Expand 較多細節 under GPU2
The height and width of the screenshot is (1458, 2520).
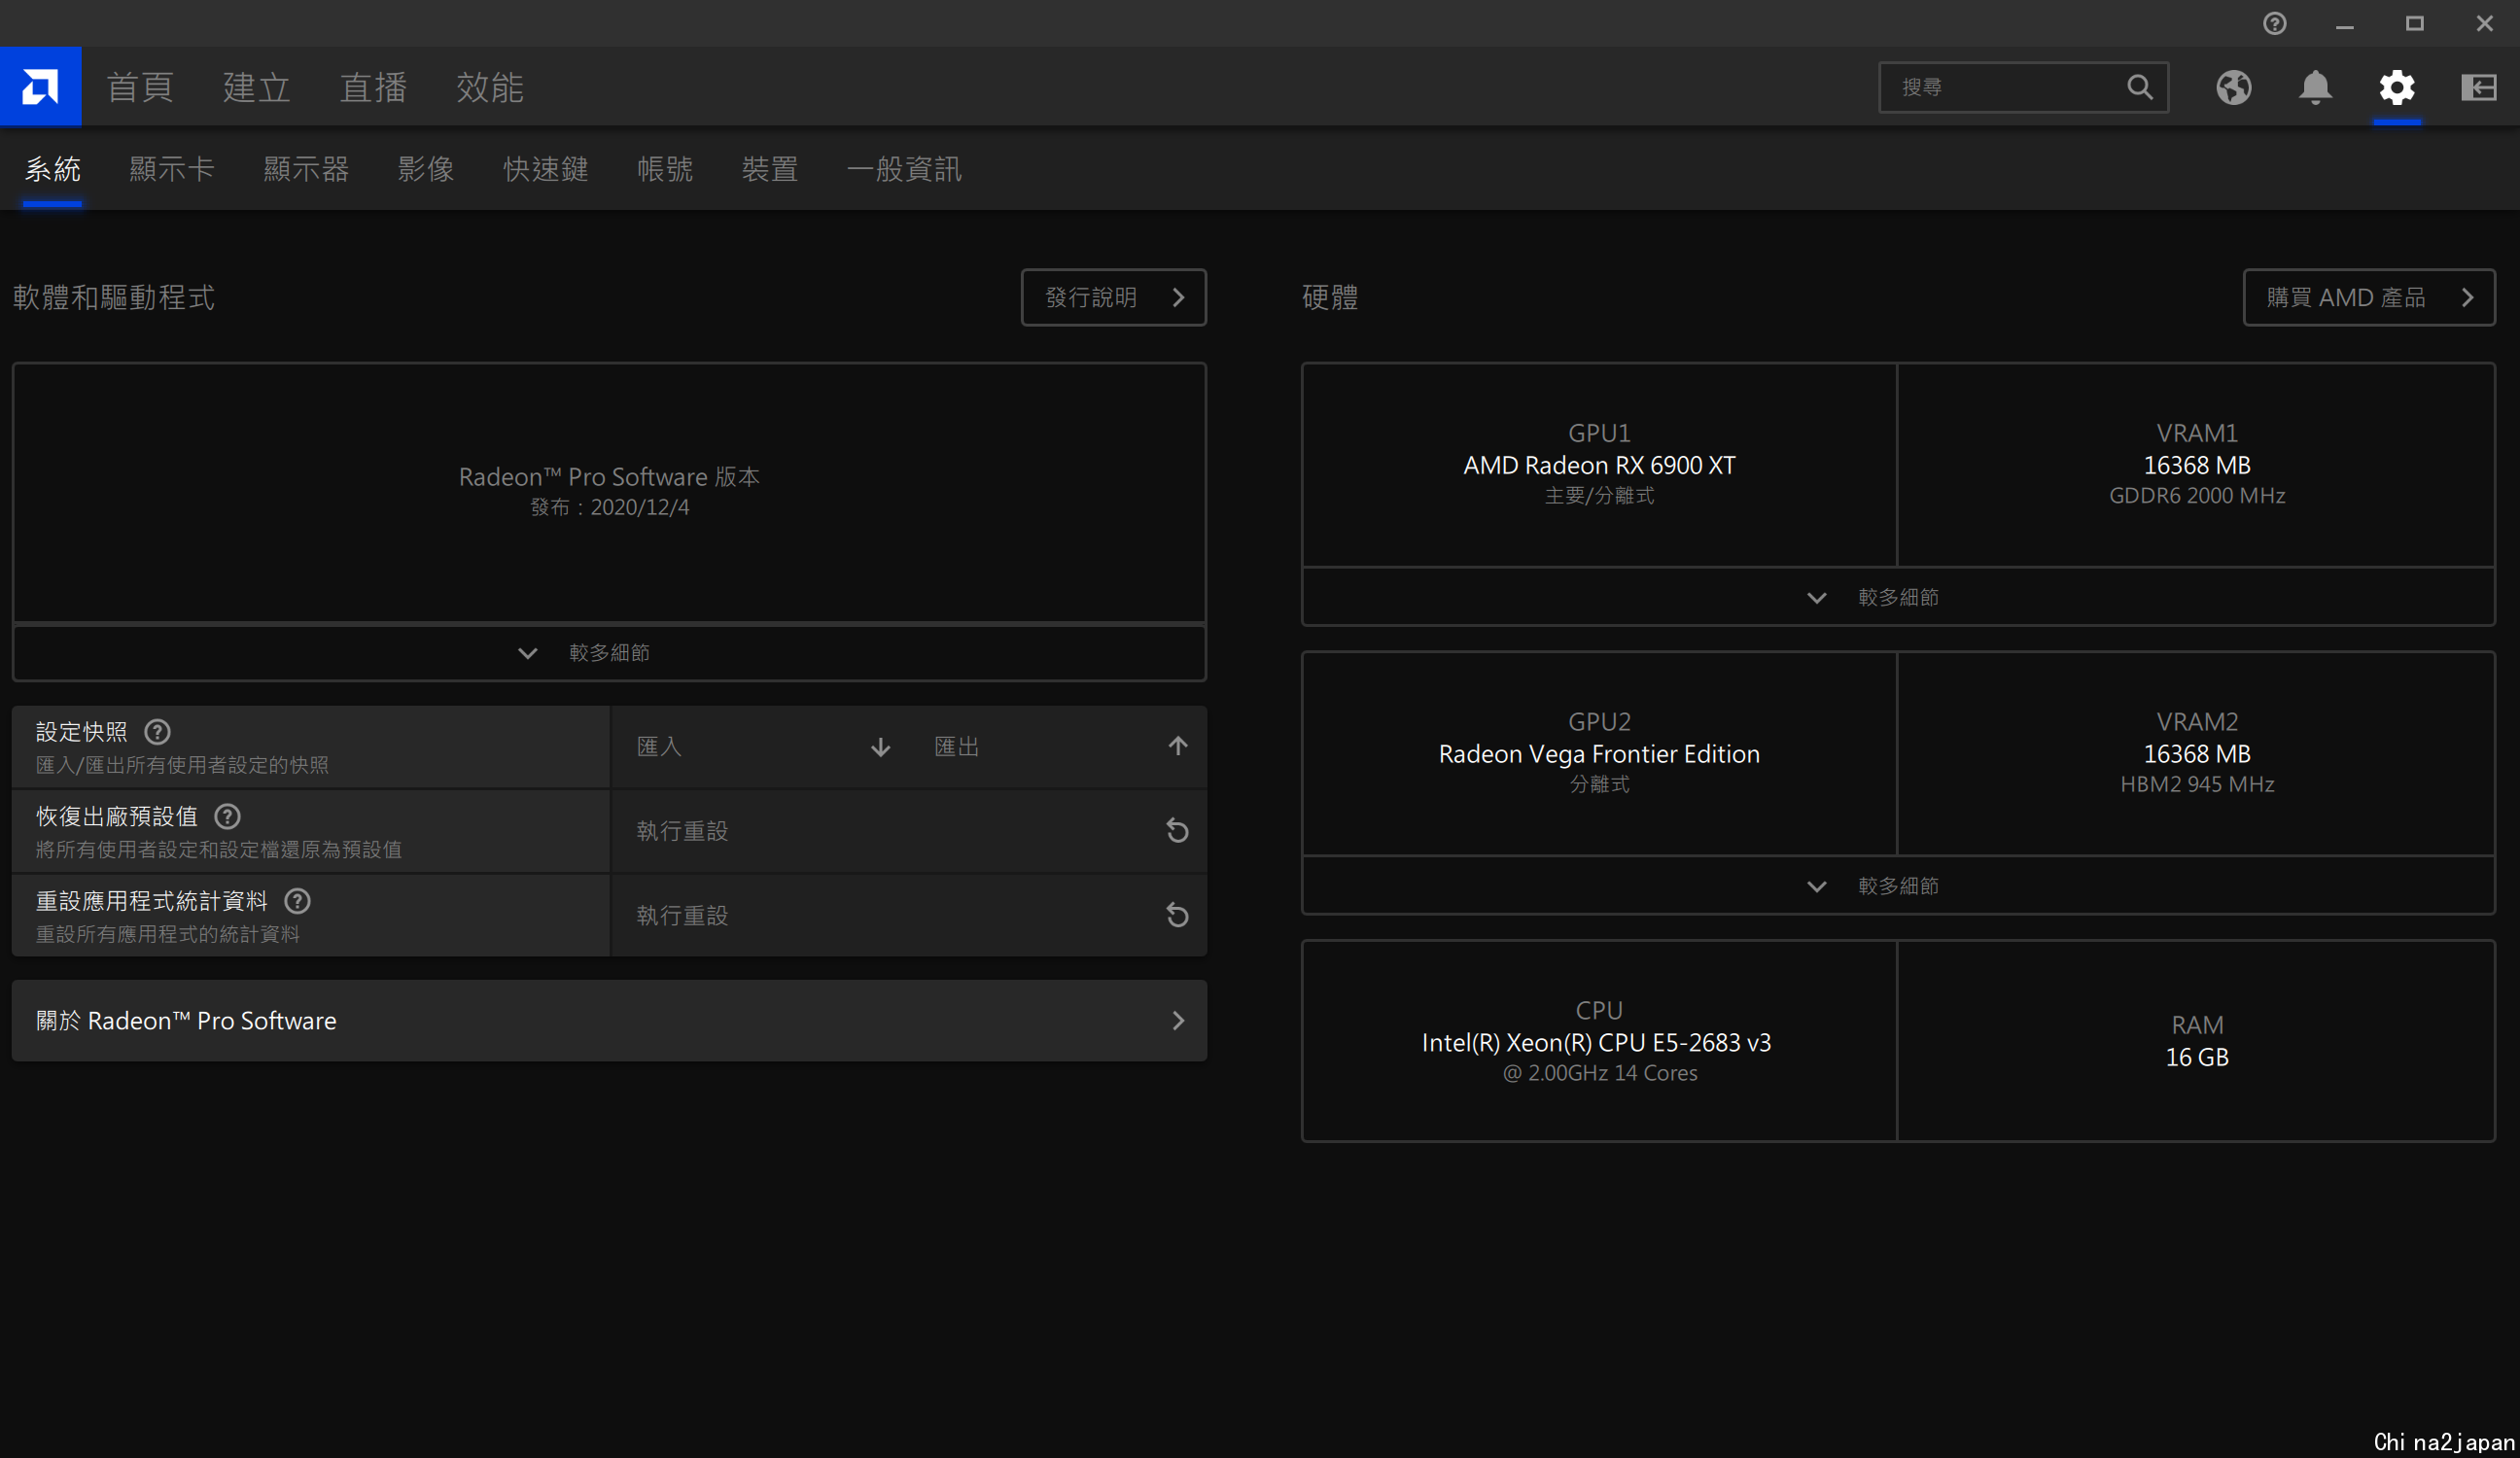(x=1897, y=886)
